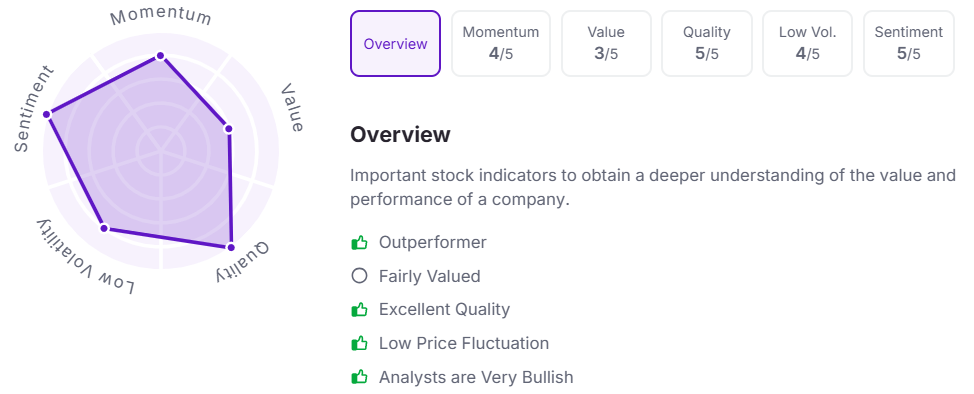Open the Quality 5/5 tab

pos(707,44)
